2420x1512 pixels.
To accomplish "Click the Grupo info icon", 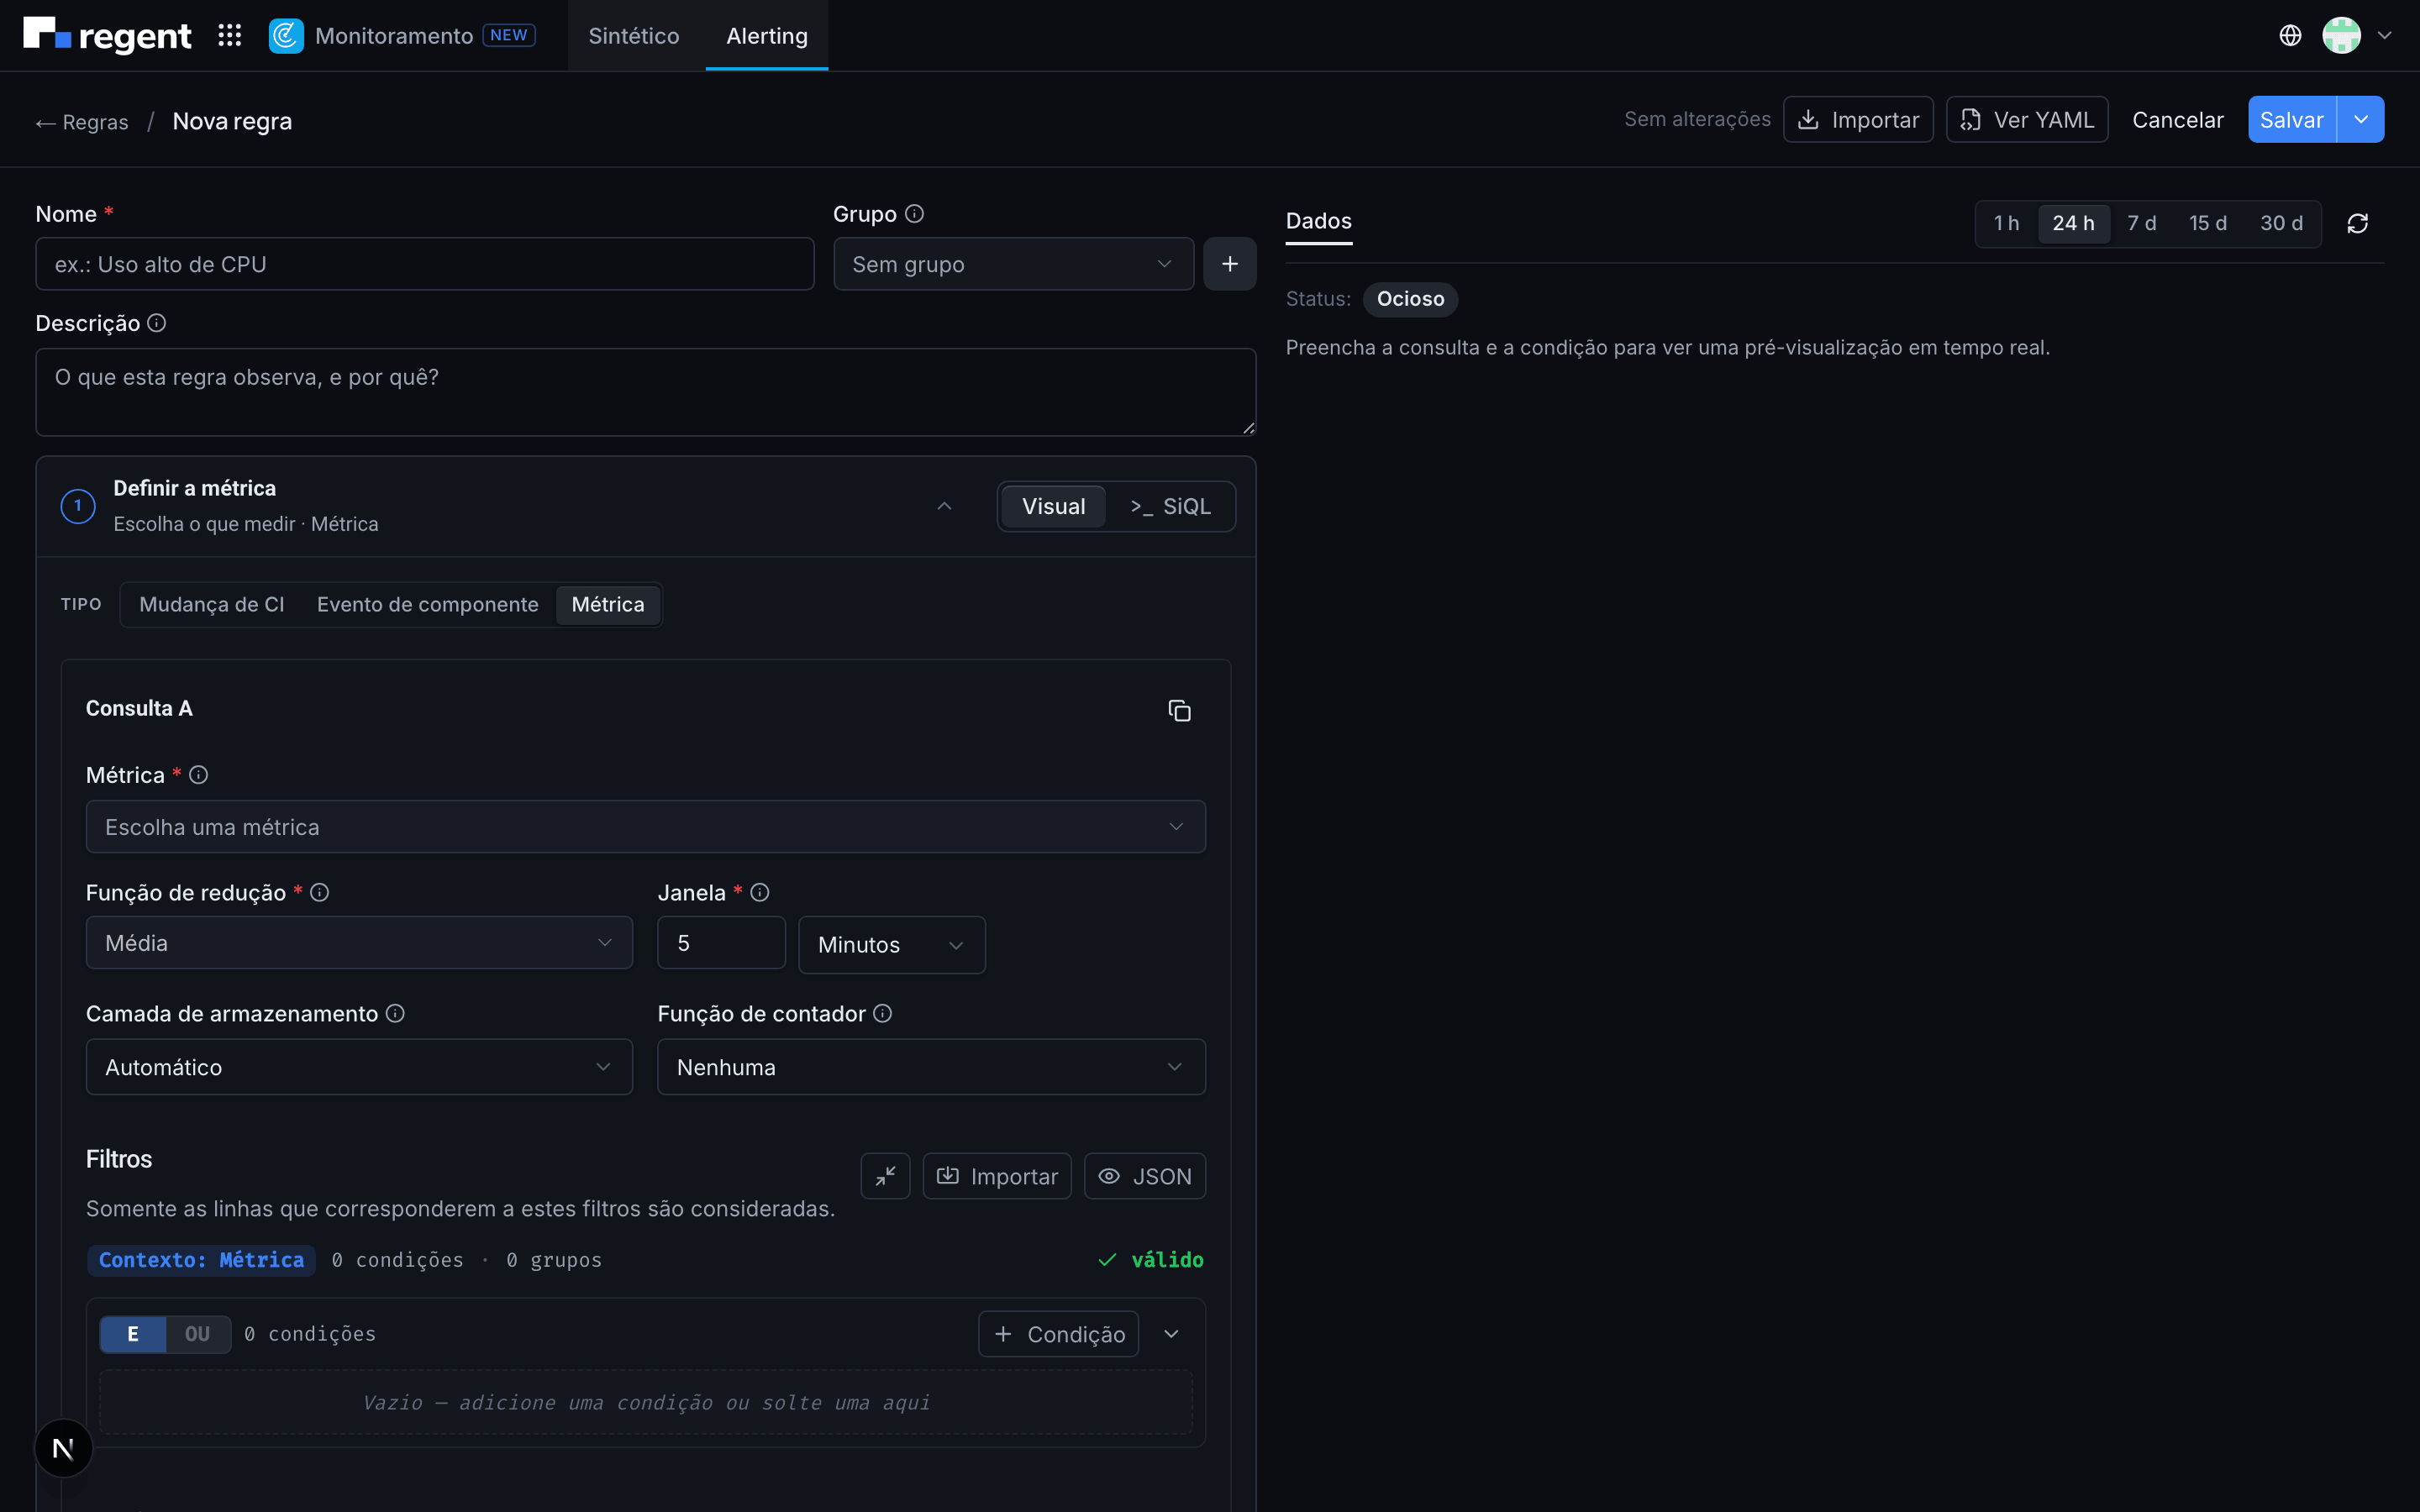I will point(914,214).
